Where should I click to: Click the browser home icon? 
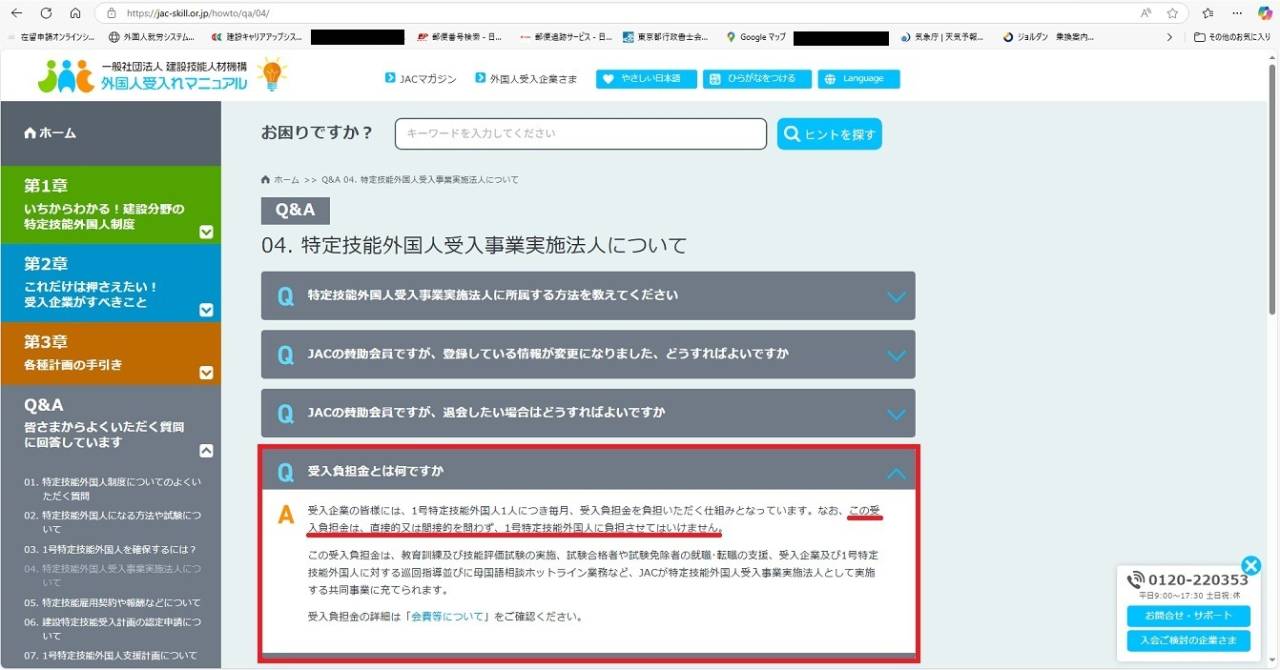(x=75, y=13)
